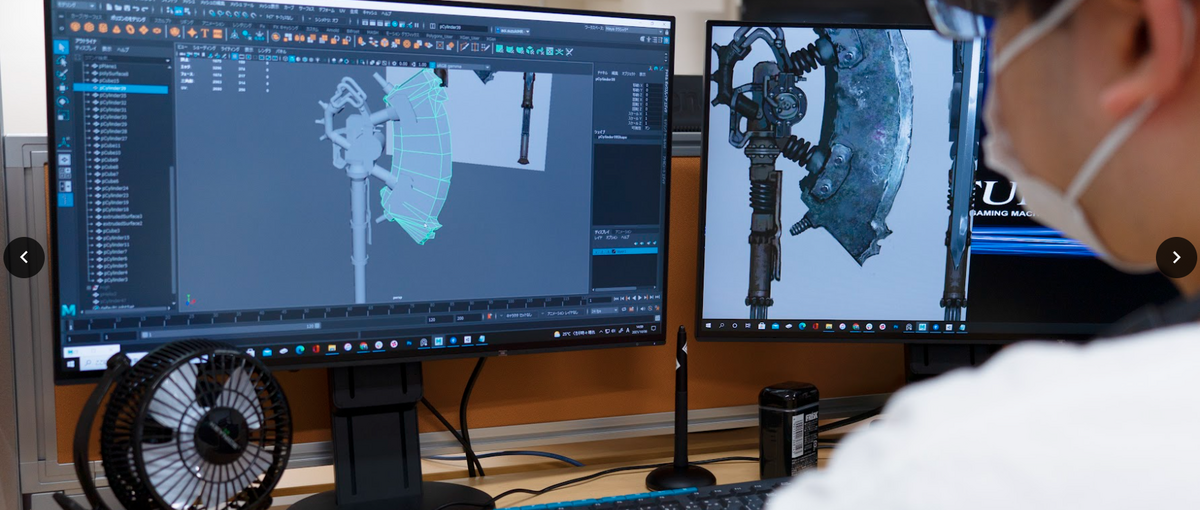The height and width of the screenshot is (510, 1200).
Task: Click the Multi-Cut knife shelf icon
Action: click(x=465, y=46)
